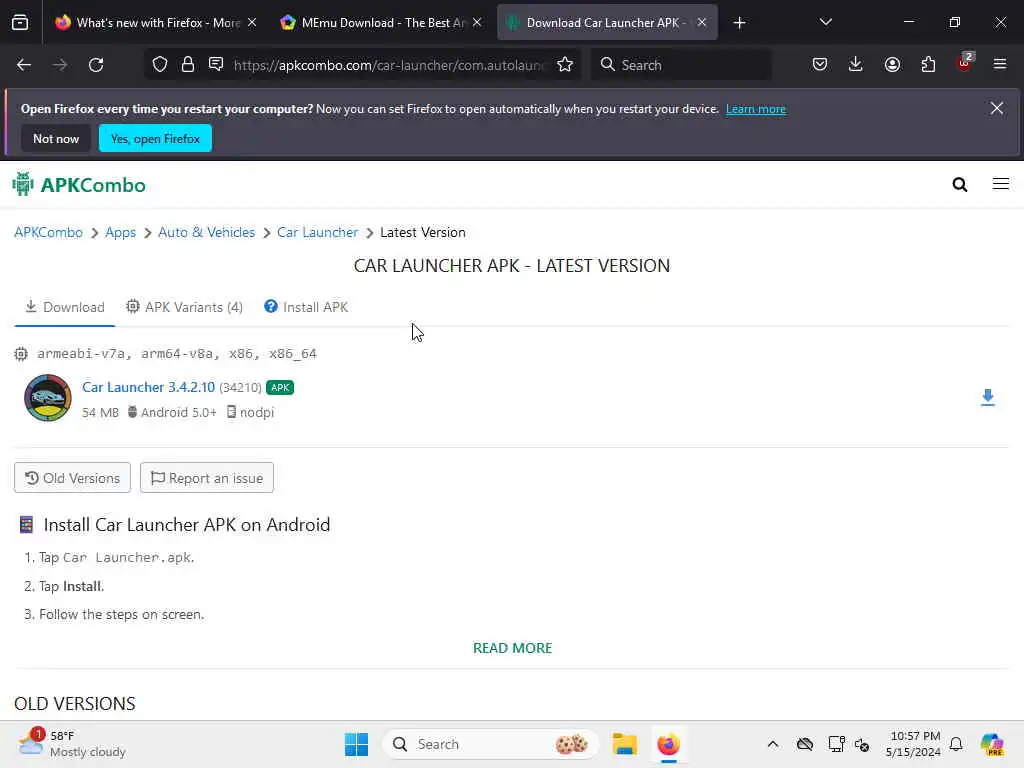Go to Auto & Vehicles breadcrumb
1024x768 pixels.
pos(206,232)
